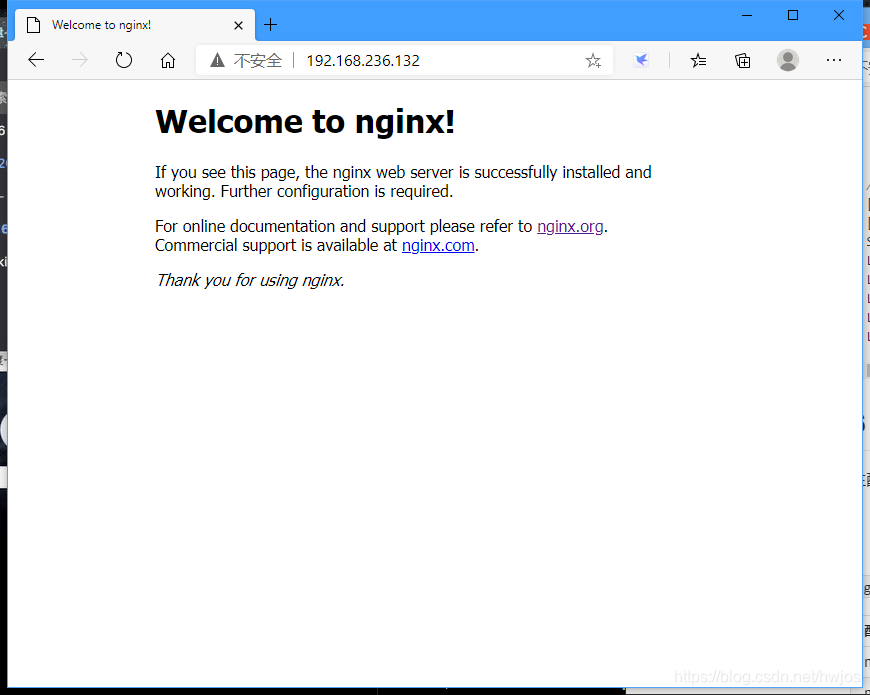Screen dimensions: 870x695
Task: Maximize the browser window
Action: tap(793, 16)
